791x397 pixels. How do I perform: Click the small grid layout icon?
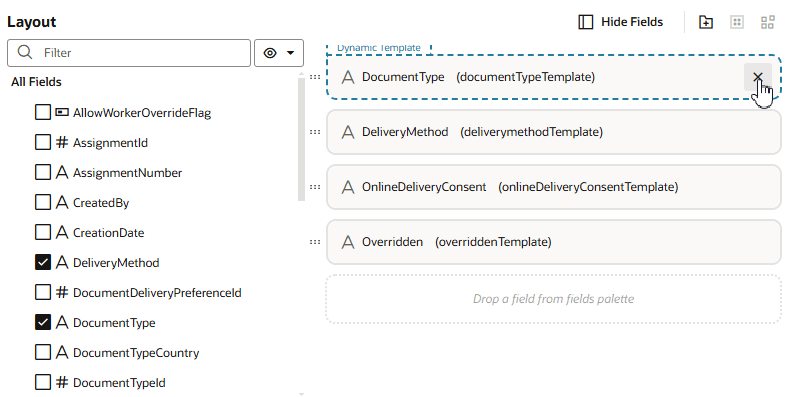point(737,22)
